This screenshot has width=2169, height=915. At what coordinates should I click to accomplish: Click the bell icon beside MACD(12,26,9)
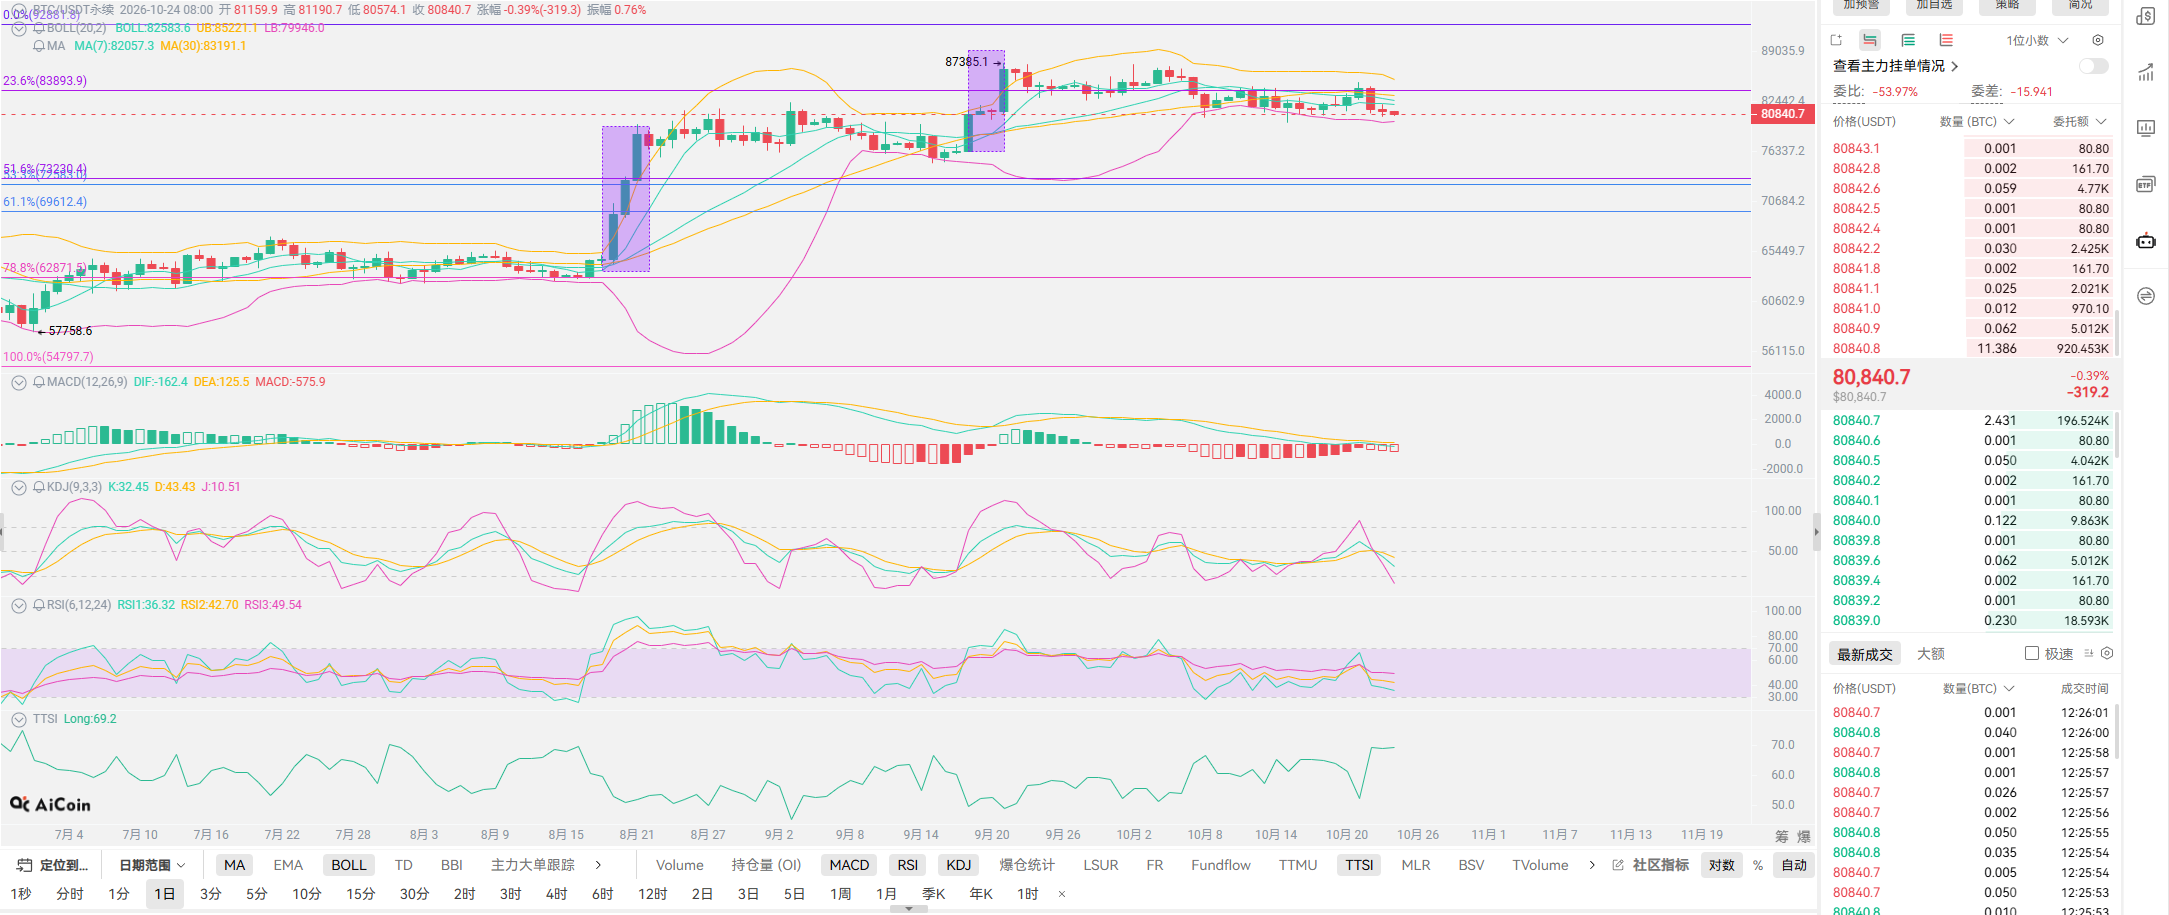point(39,382)
